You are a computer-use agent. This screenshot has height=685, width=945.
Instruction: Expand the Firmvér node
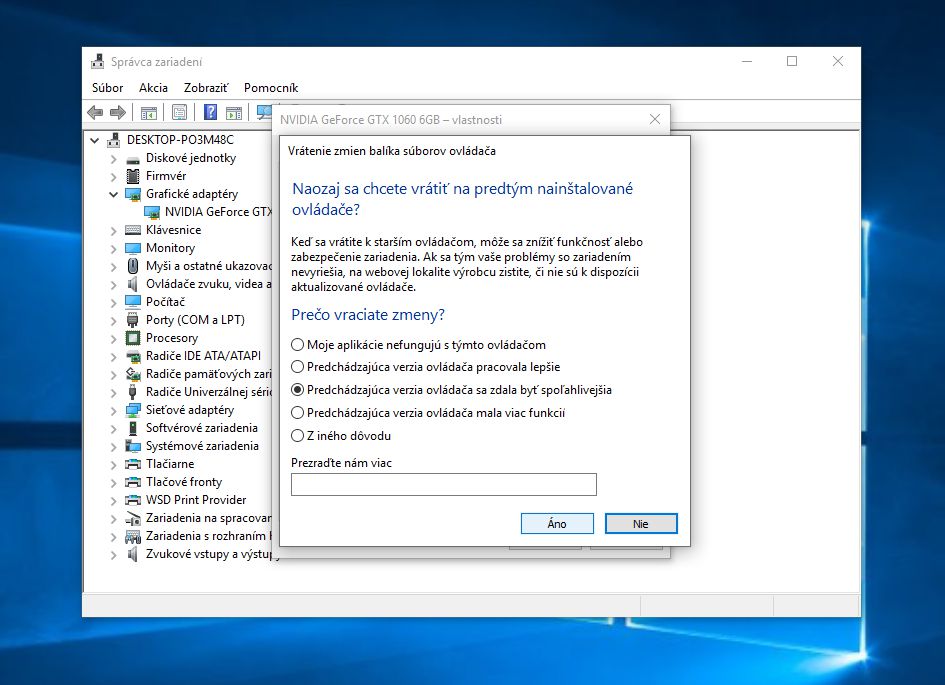(113, 177)
